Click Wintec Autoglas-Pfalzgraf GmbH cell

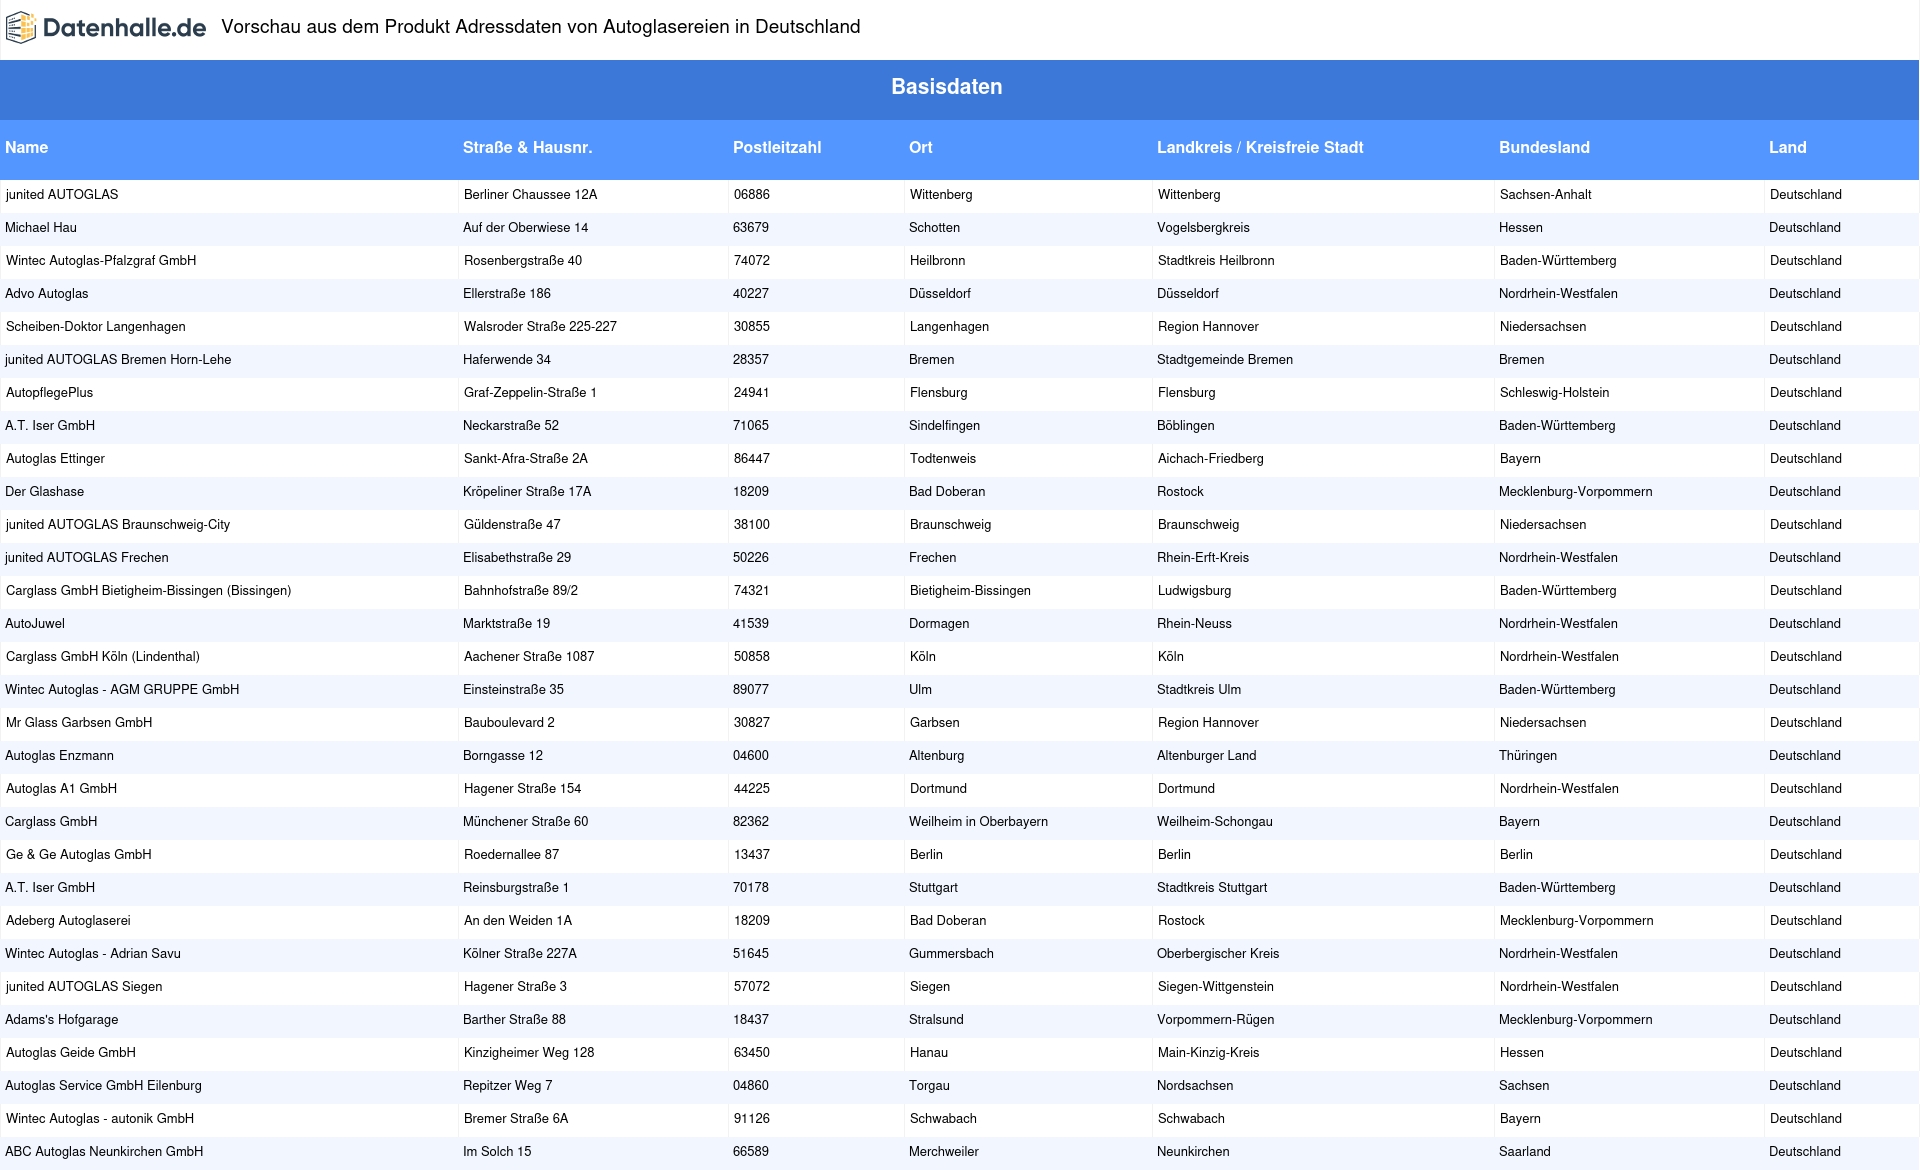coord(101,261)
